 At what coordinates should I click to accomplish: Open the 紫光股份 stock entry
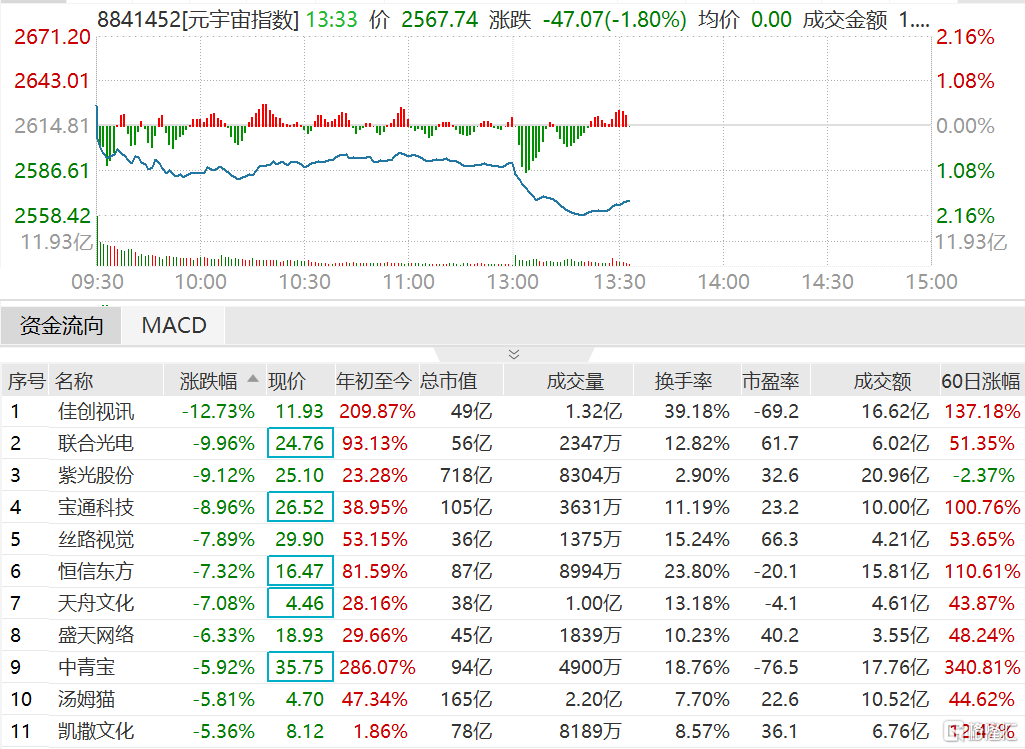pos(95,475)
